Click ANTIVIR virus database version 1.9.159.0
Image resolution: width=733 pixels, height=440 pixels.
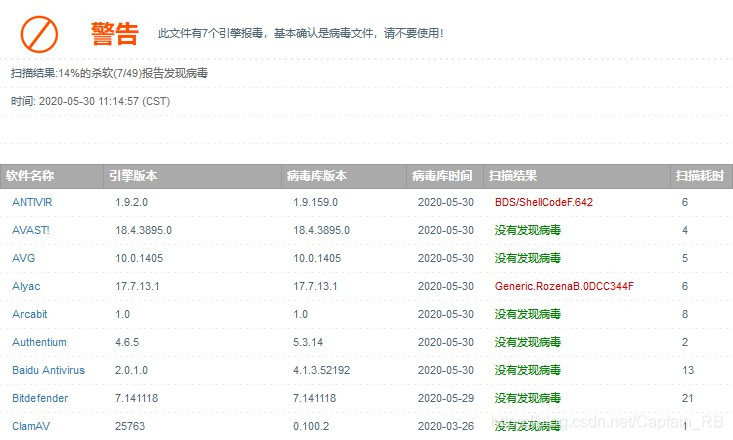point(316,202)
